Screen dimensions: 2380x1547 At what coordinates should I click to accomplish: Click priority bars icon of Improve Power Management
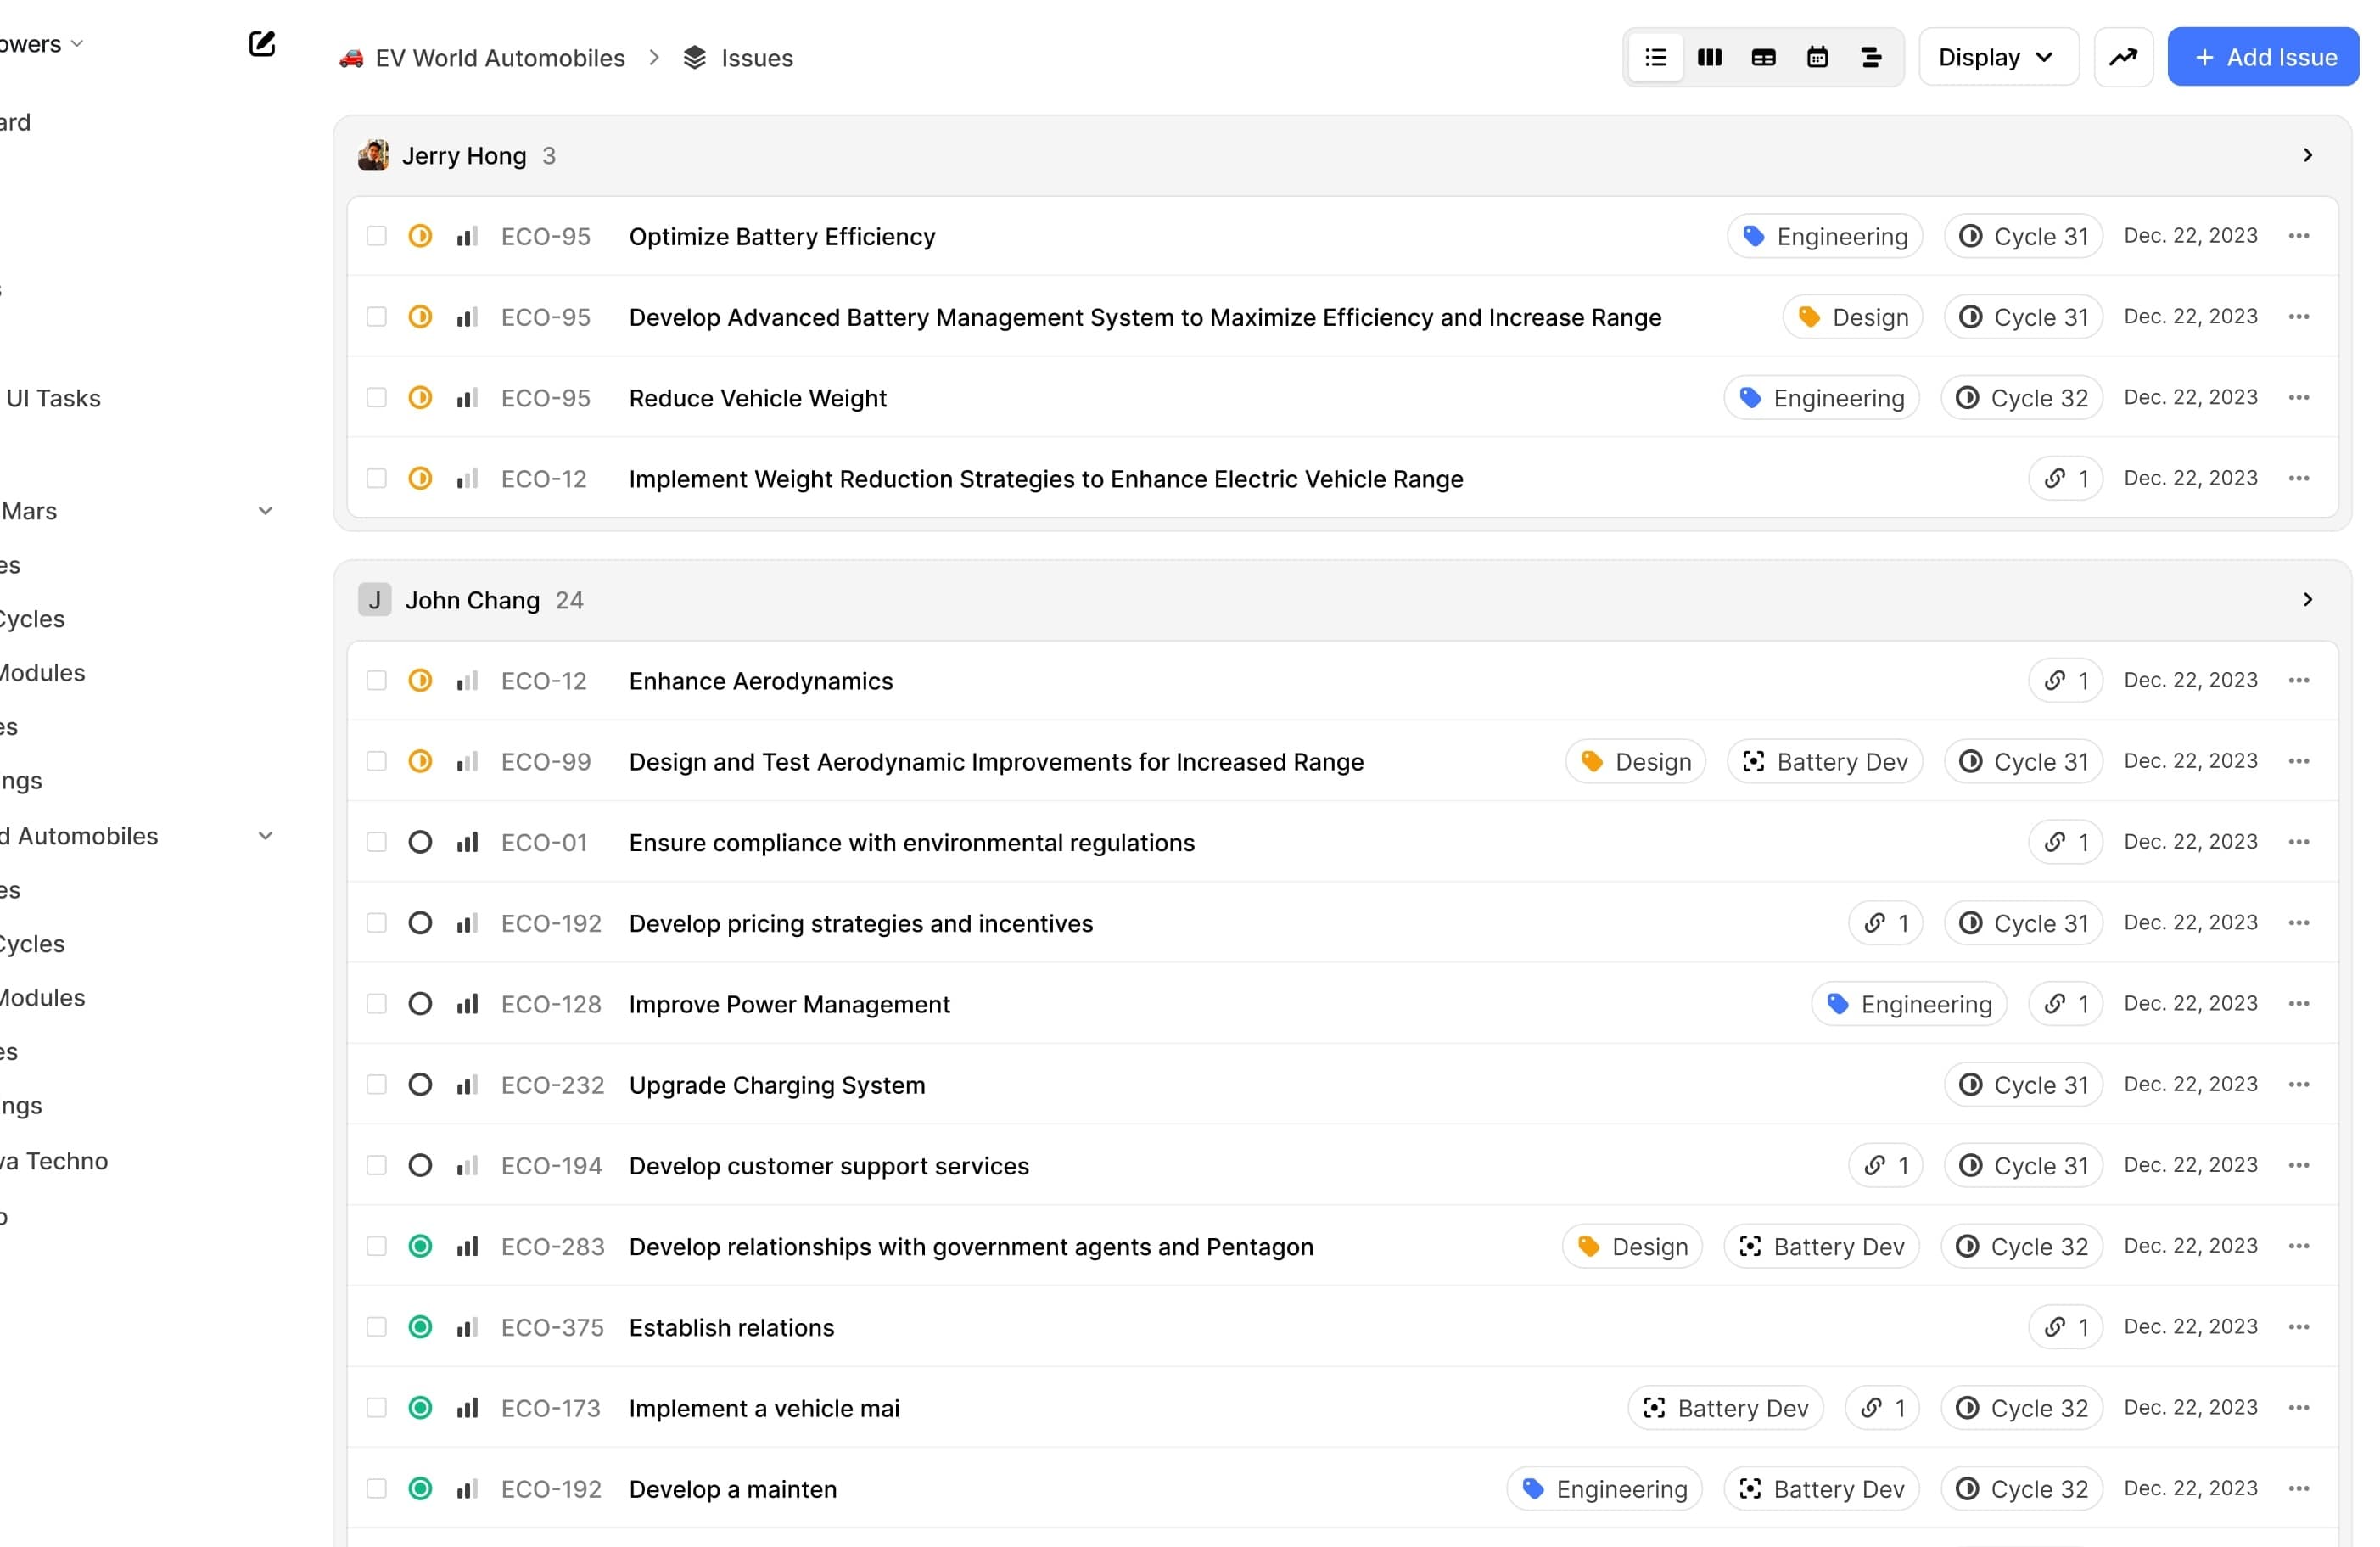pos(467,1004)
